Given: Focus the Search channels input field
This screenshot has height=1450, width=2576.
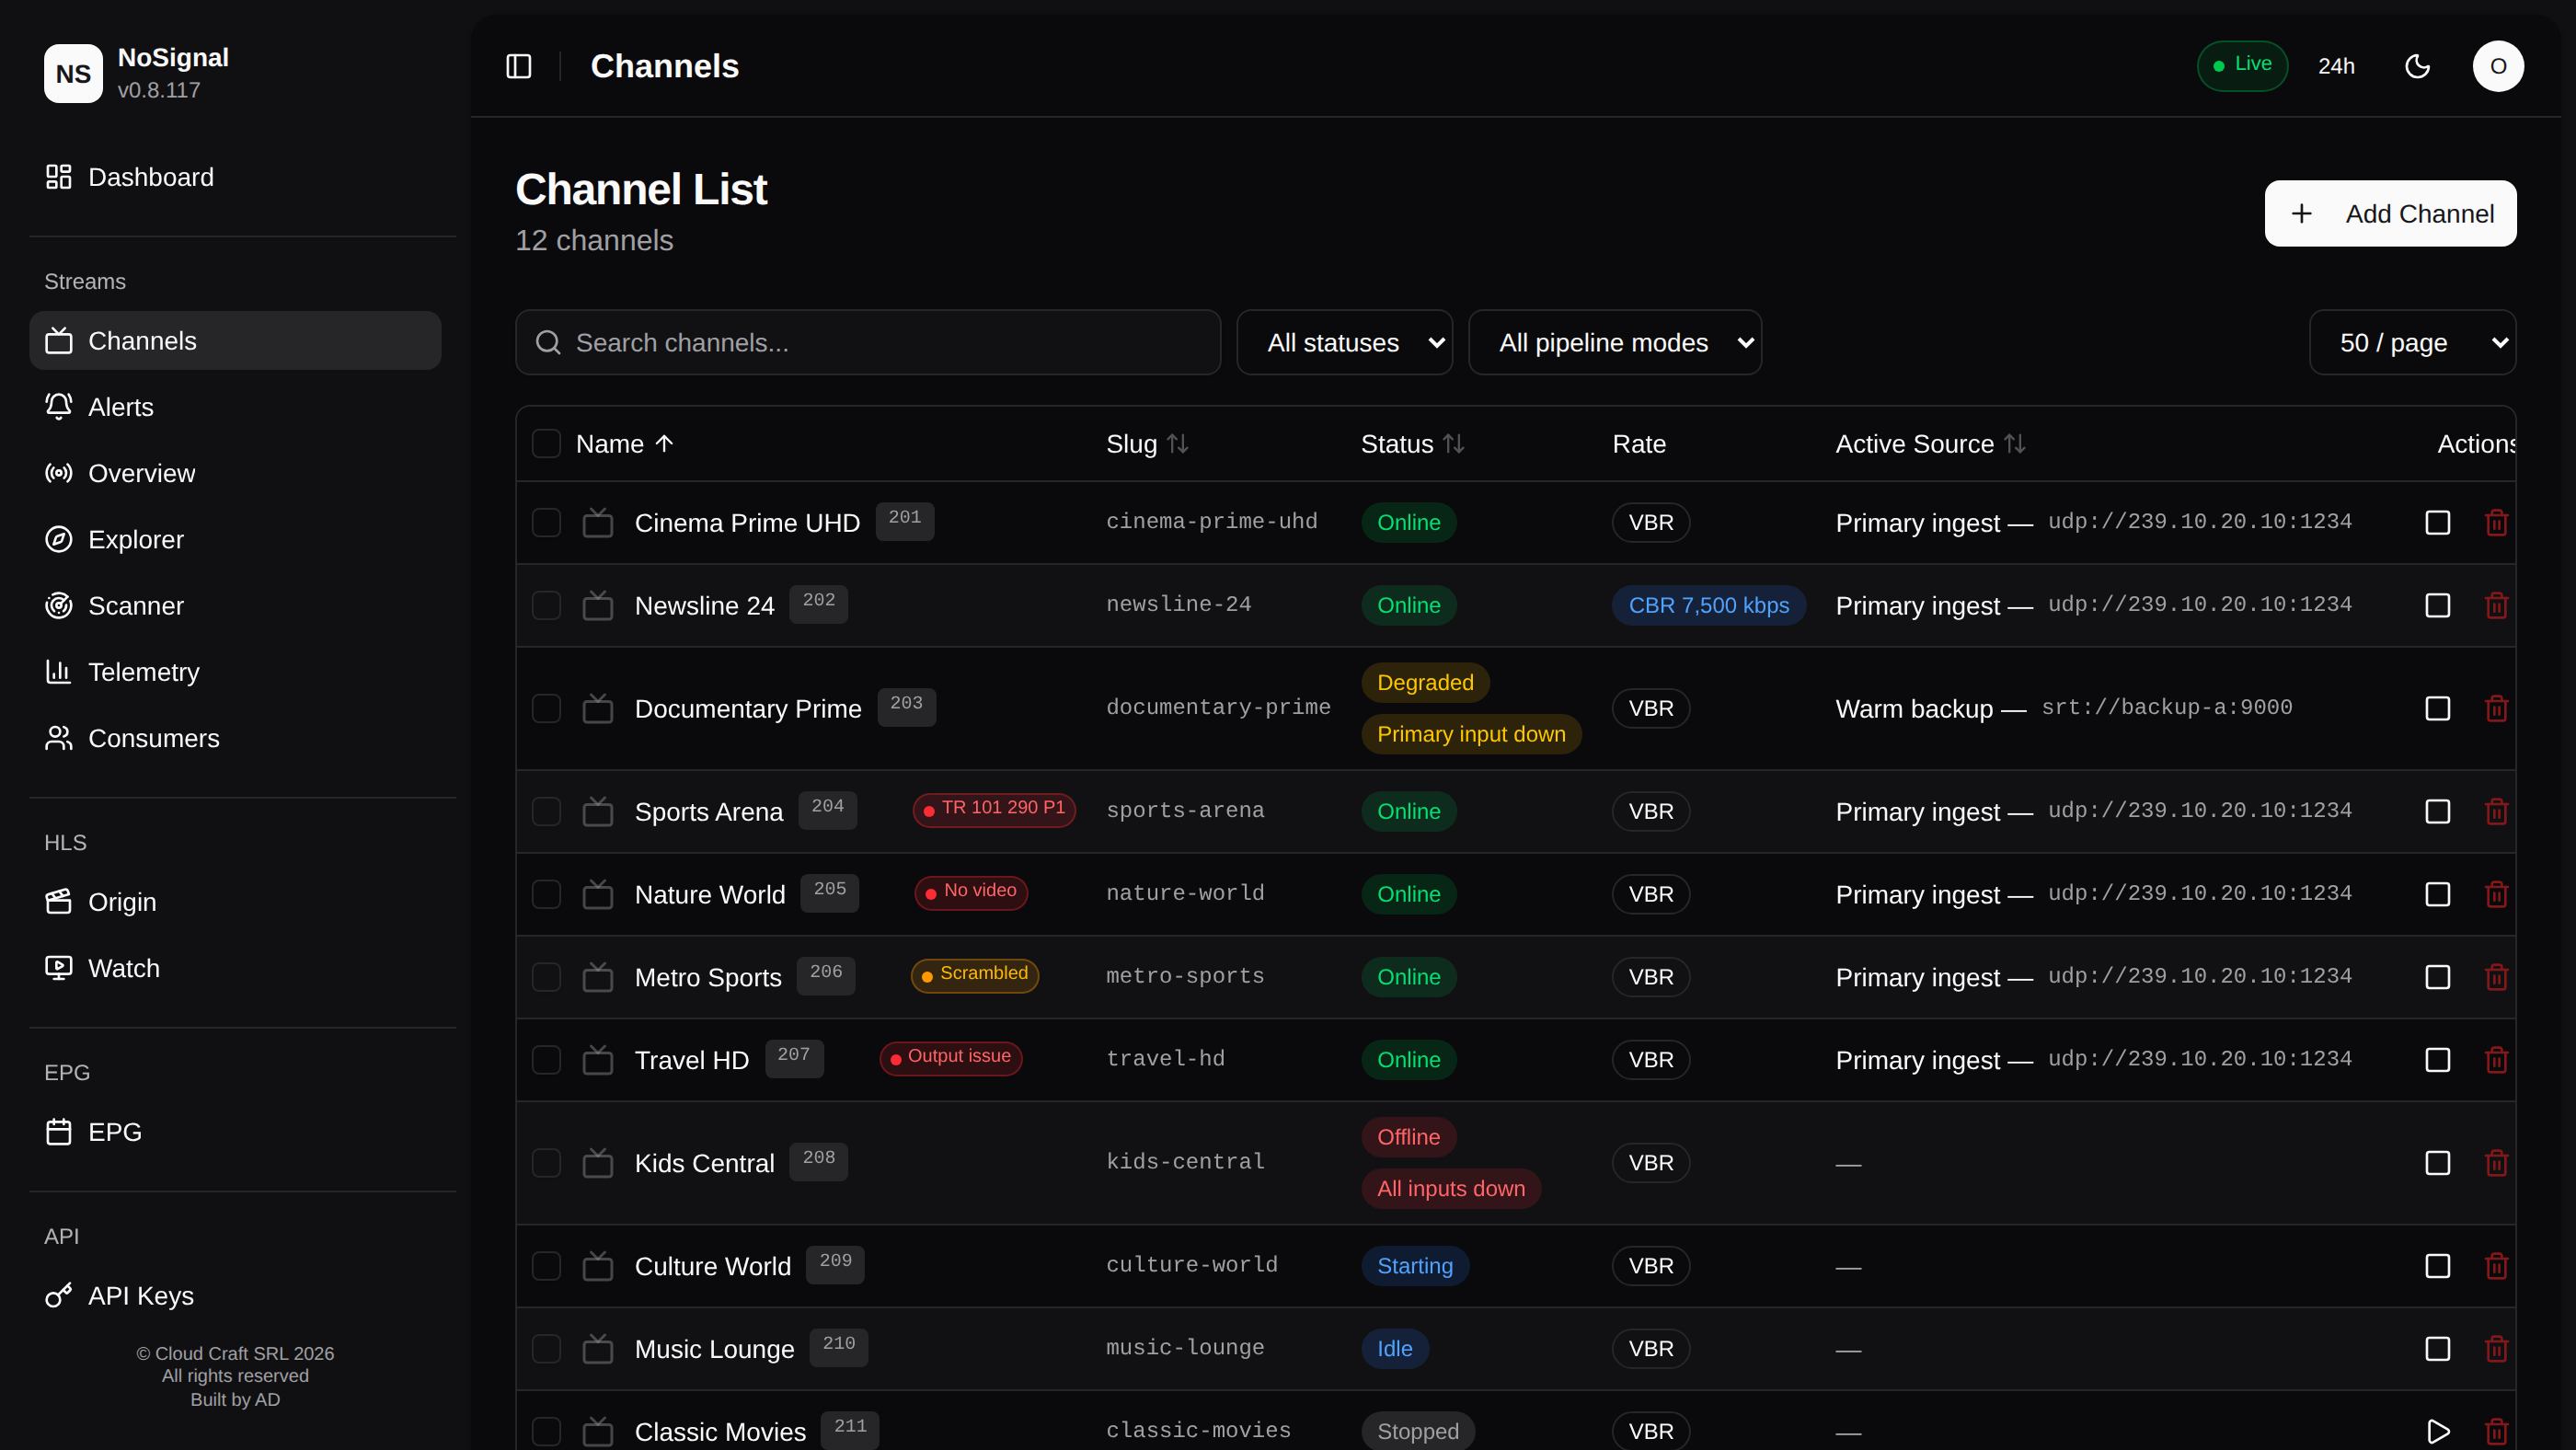Looking at the screenshot, I should [868, 343].
